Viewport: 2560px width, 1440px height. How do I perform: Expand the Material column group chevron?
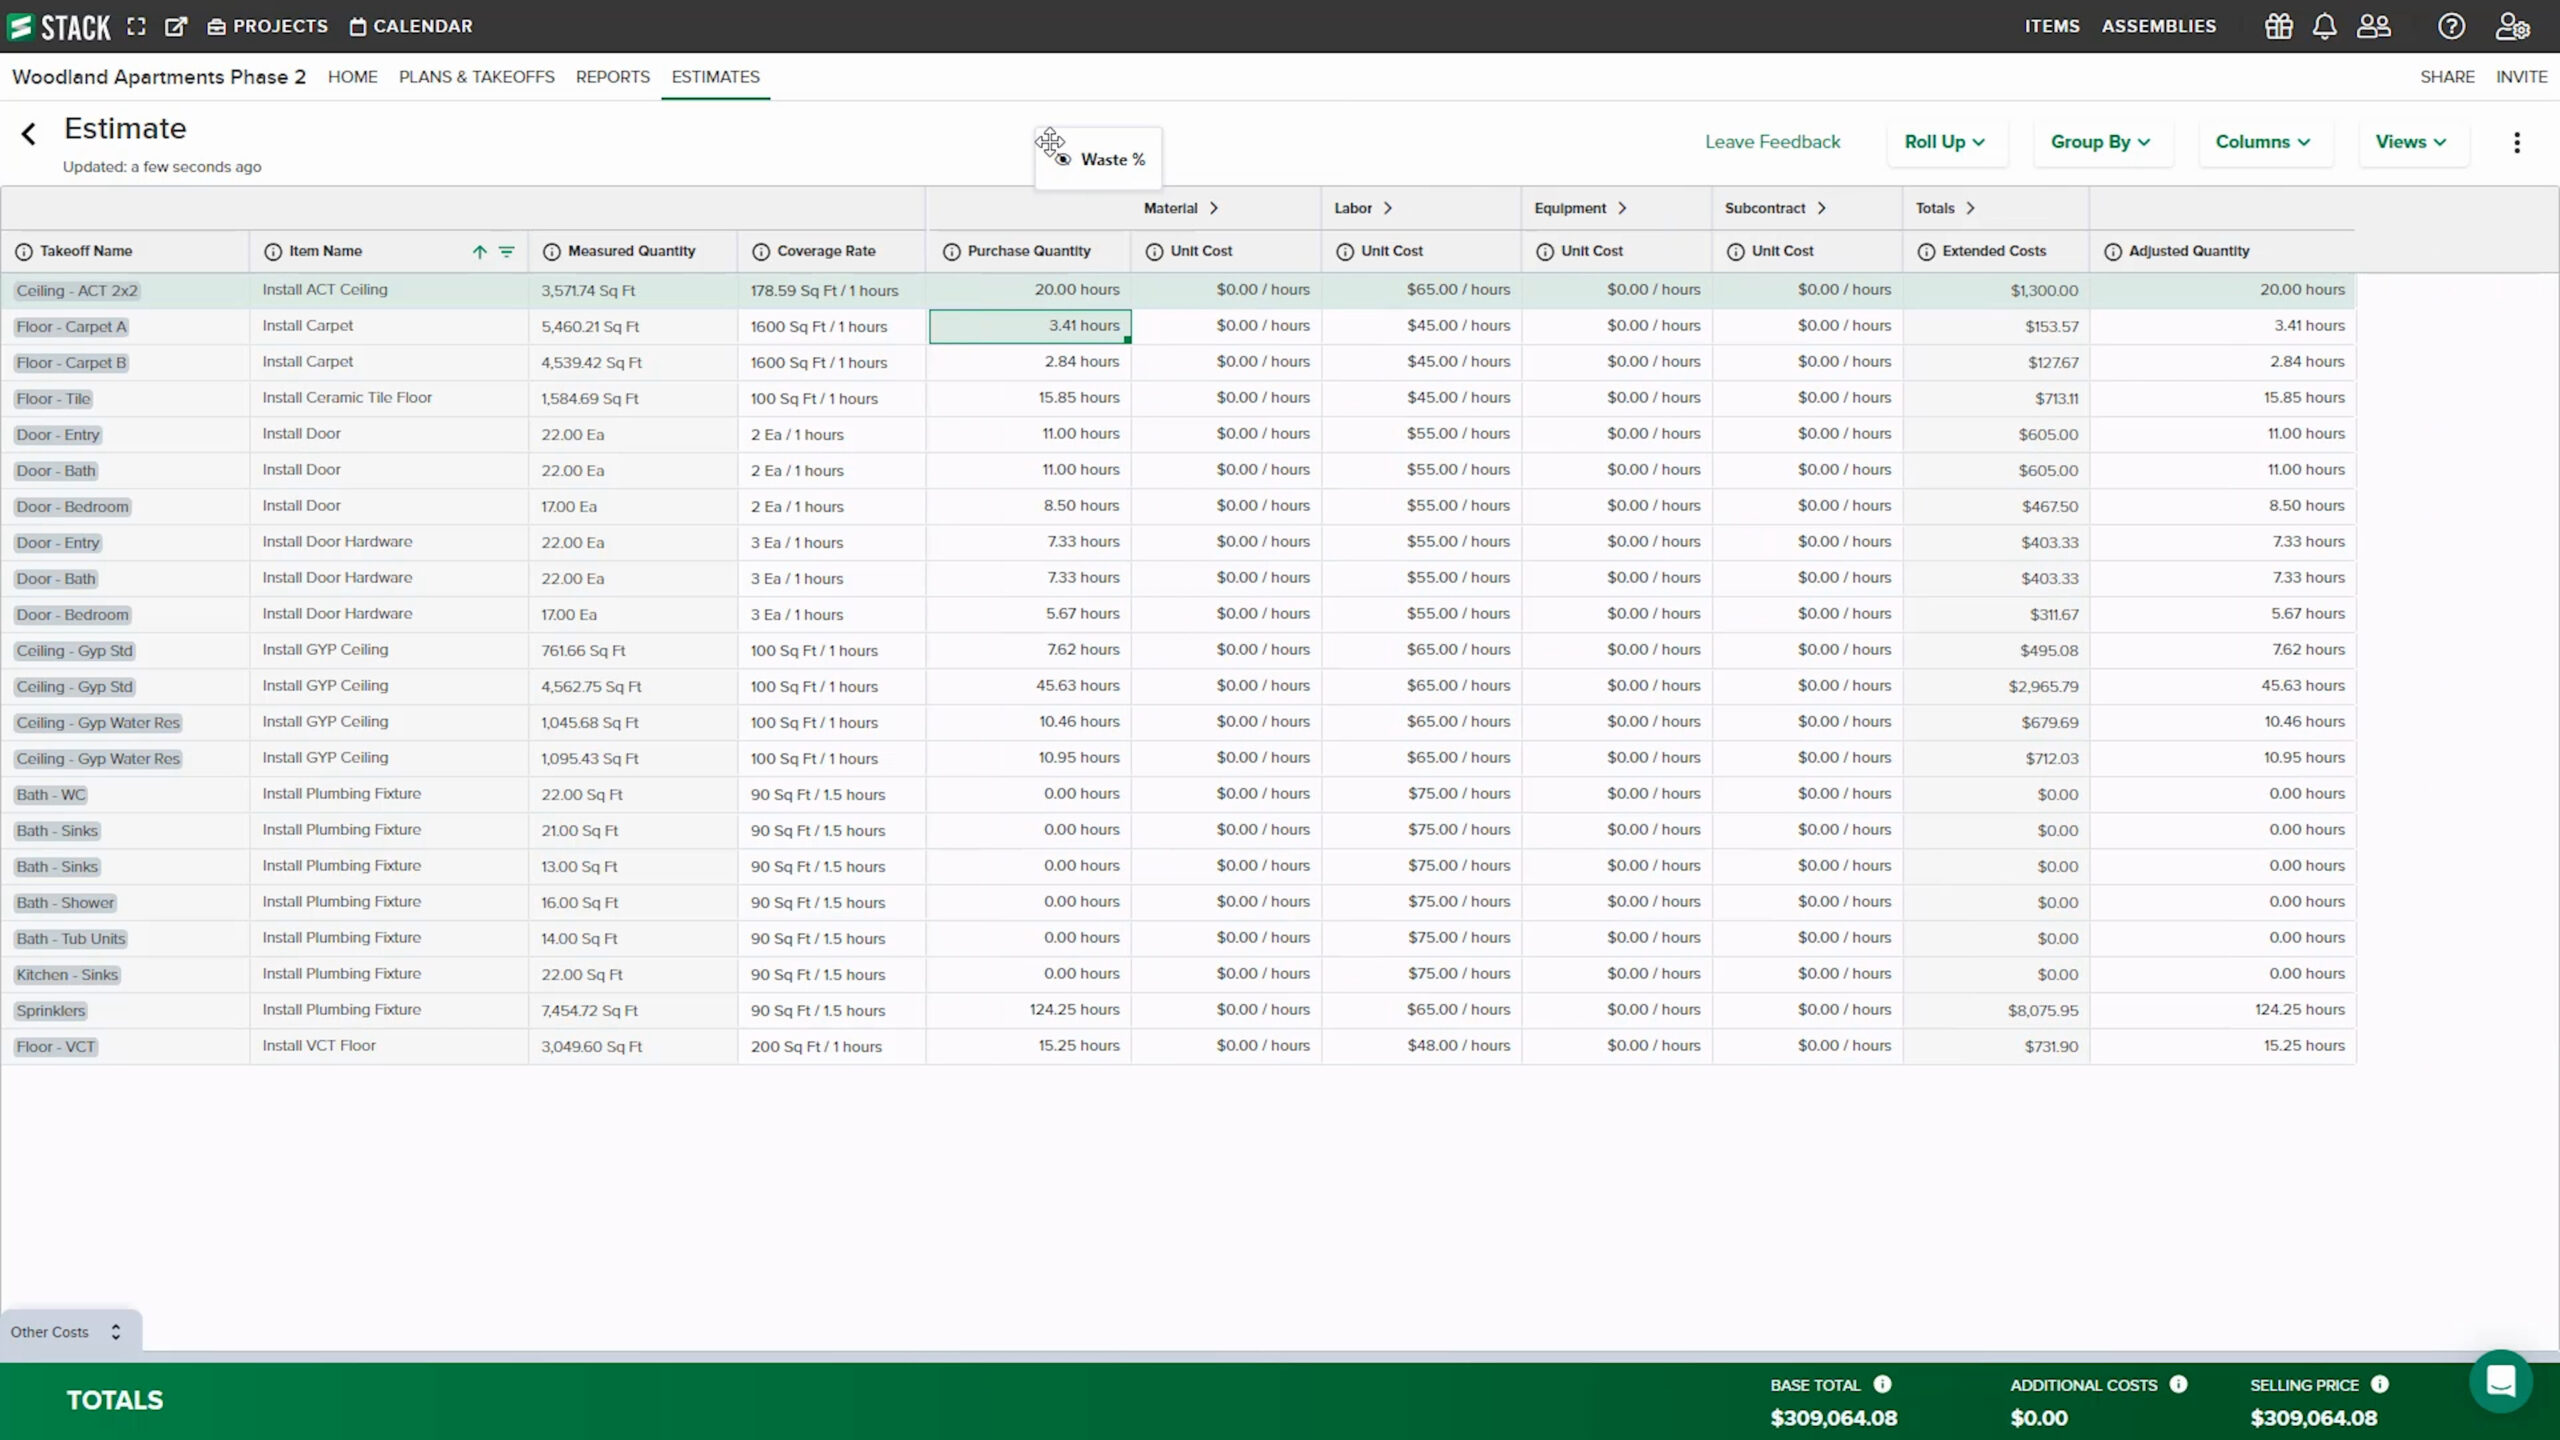[x=1215, y=208]
